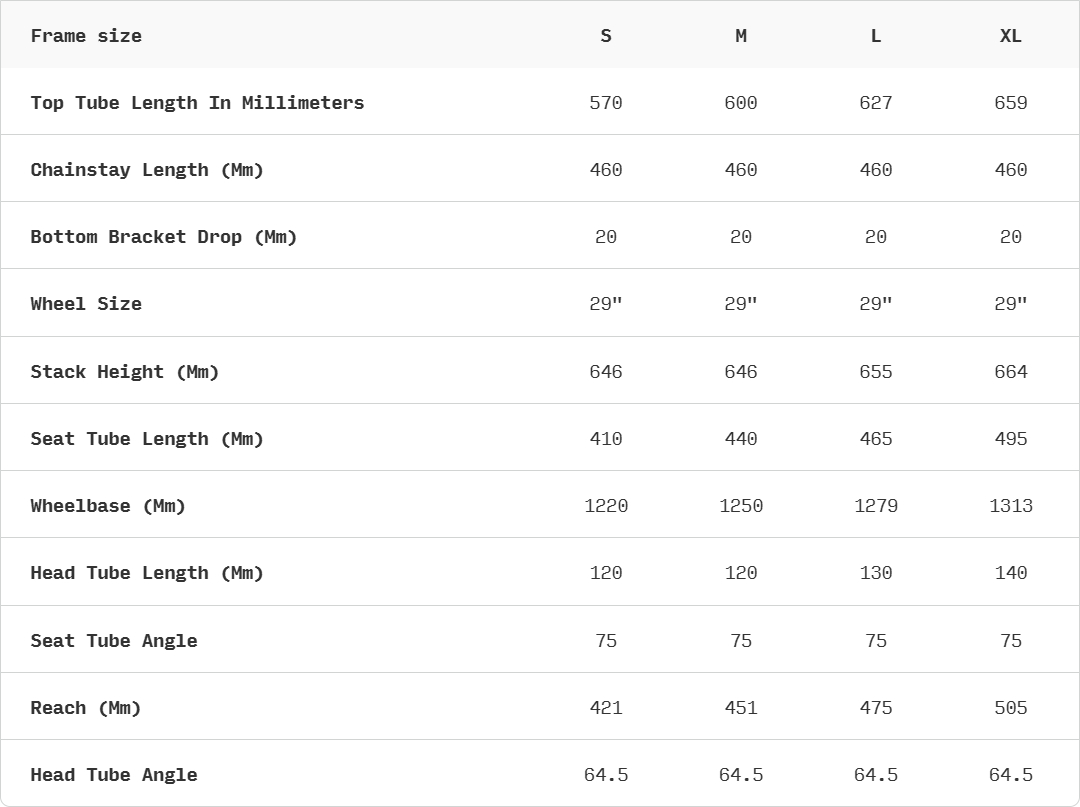Click the Top Tube Length row label
The width and height of the screenshot is (1080, 807).
[x=197, y=103]
